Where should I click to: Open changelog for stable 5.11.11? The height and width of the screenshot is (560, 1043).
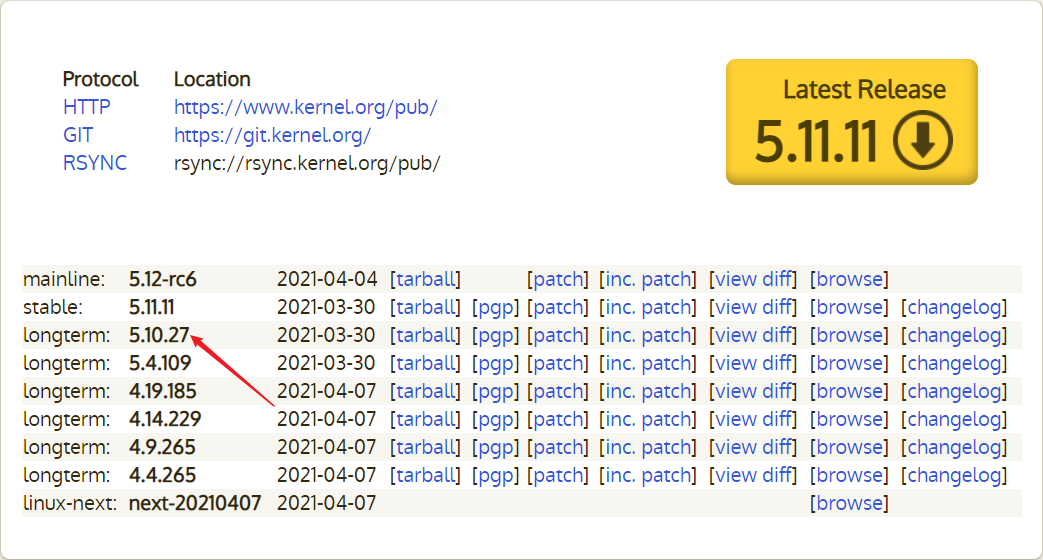tap(954, 307)
